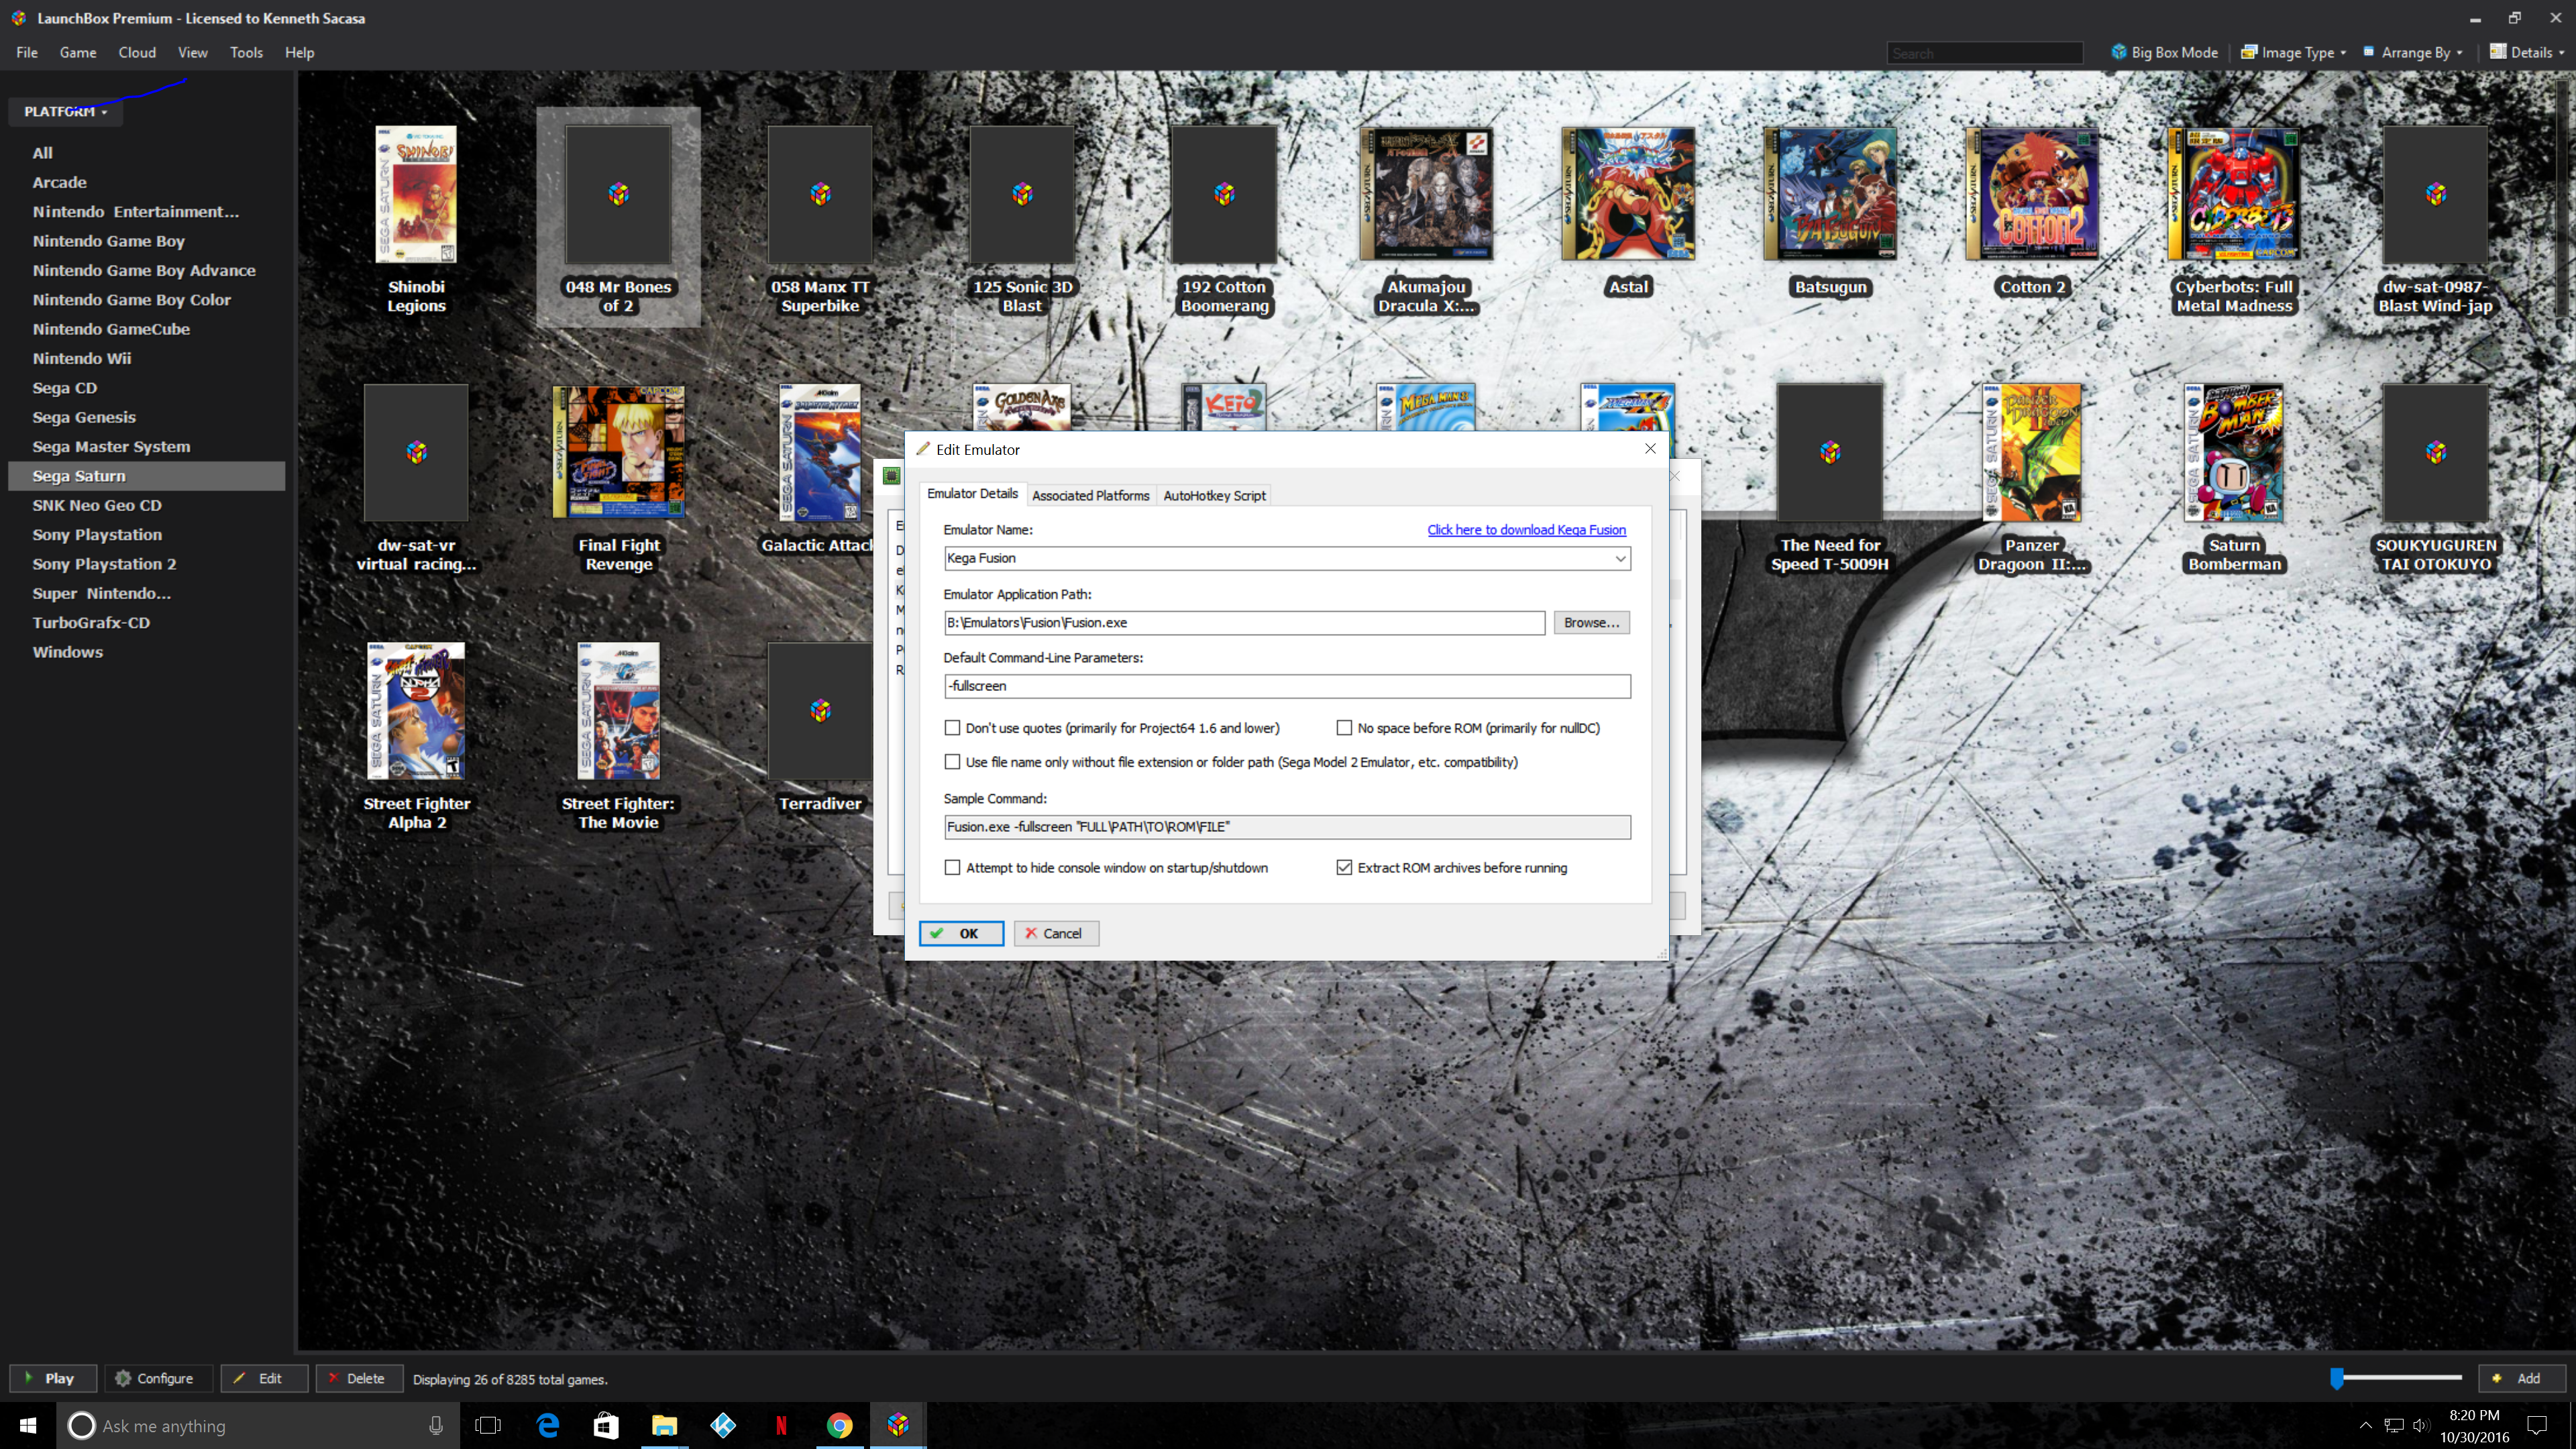
Task: Select Panzer Dragoon II cover
Action: (2032, 452)
